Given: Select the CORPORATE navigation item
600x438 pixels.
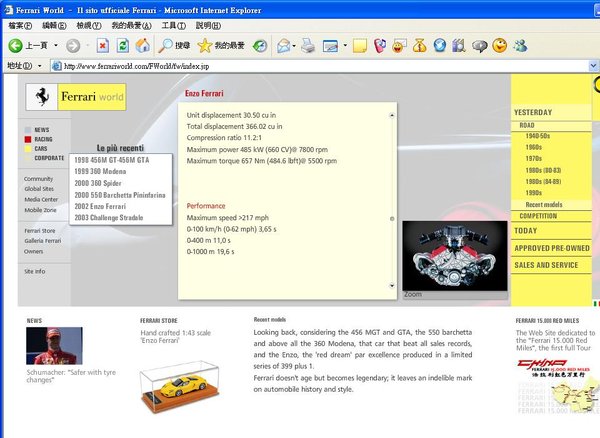Looking at the screenshot, I should point(49,158).
